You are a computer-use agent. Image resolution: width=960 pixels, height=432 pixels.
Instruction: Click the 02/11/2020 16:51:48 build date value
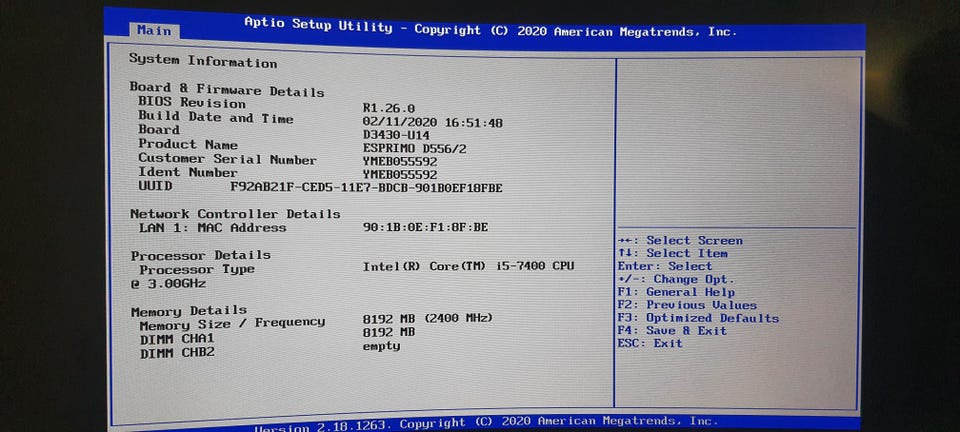tap(433, 123)
